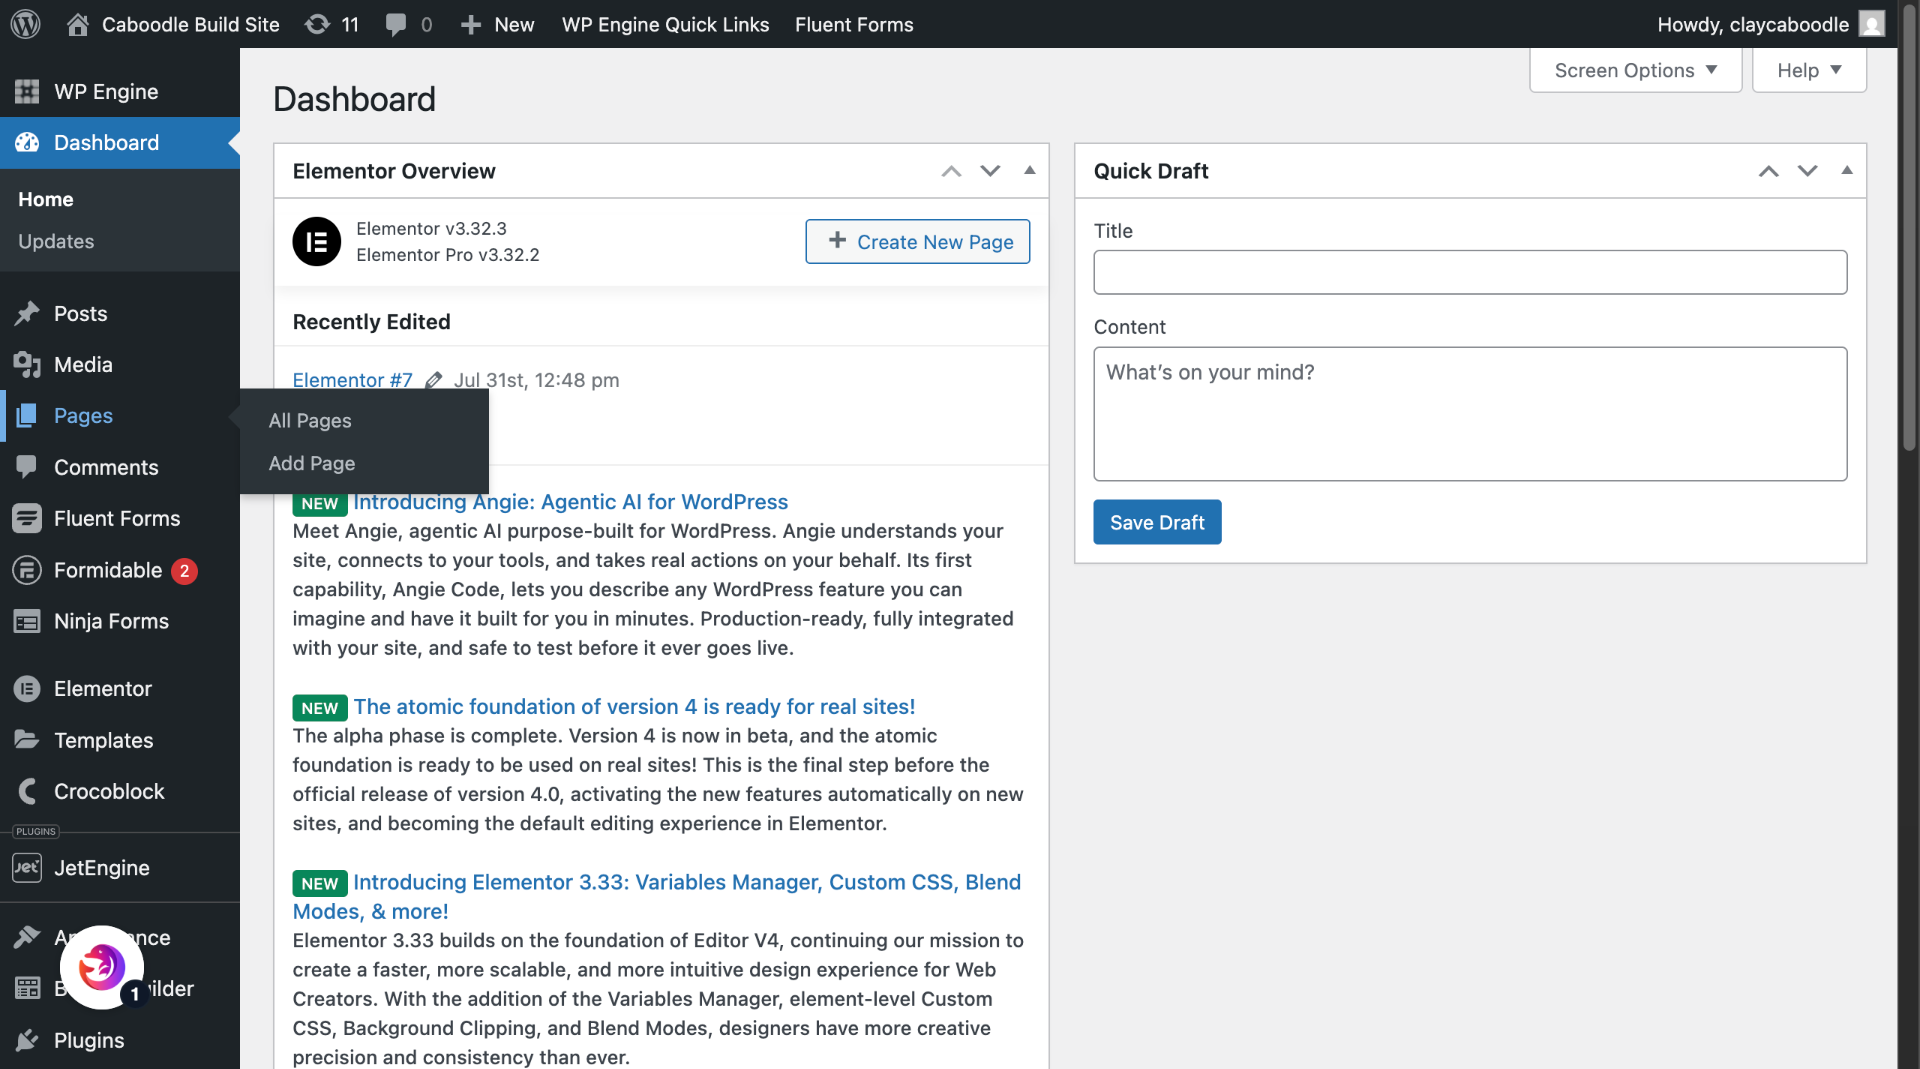Open the updates icon showing 11

(x=317, y=24)
